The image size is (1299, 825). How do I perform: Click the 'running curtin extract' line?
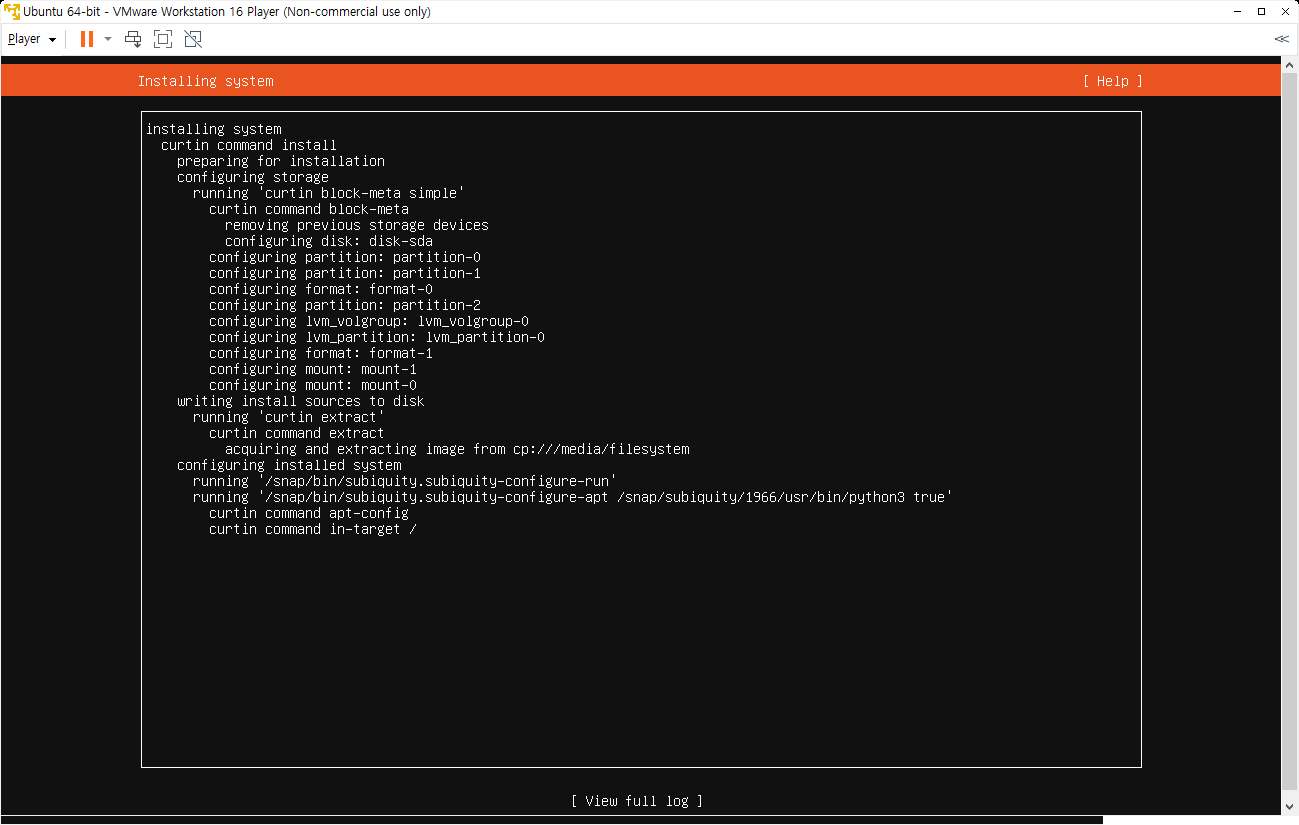click(289, 417)
